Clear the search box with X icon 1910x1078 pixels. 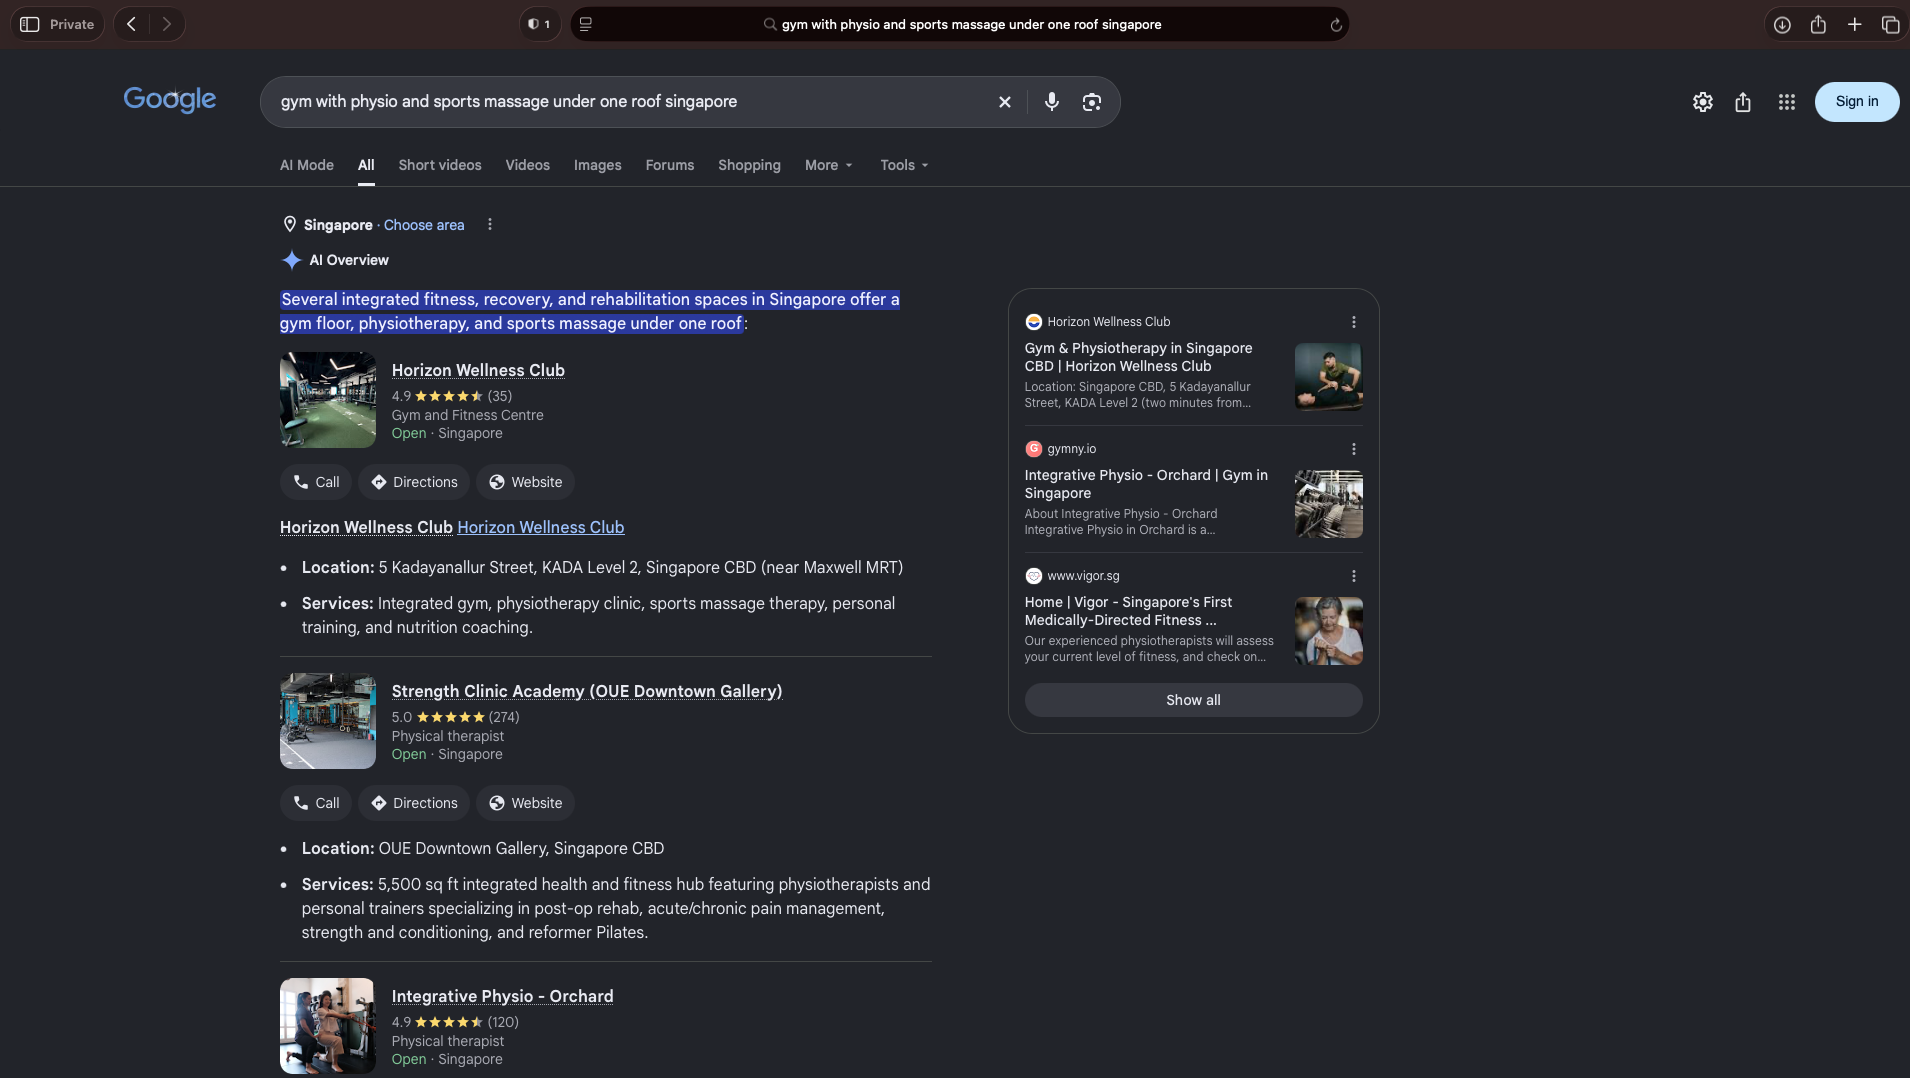coord(1004,102)
